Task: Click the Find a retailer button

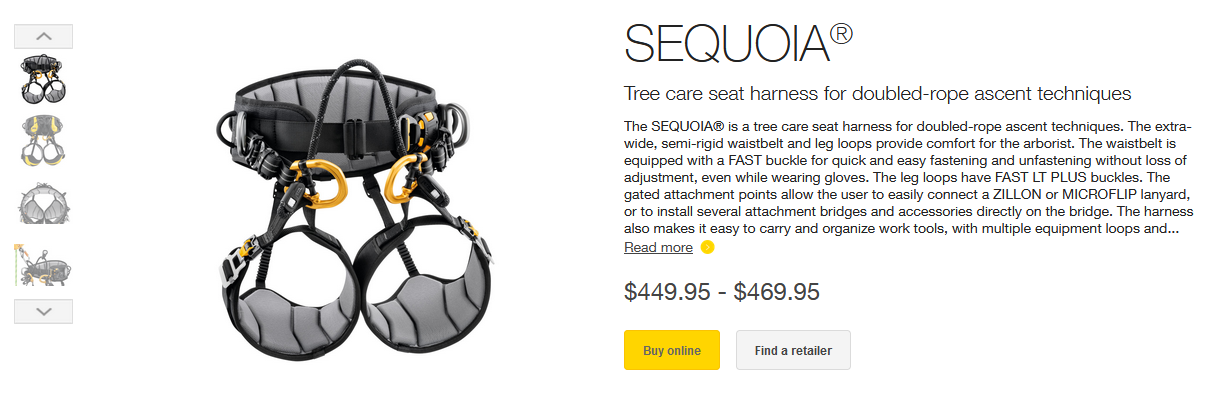Action: click(793, 350)
